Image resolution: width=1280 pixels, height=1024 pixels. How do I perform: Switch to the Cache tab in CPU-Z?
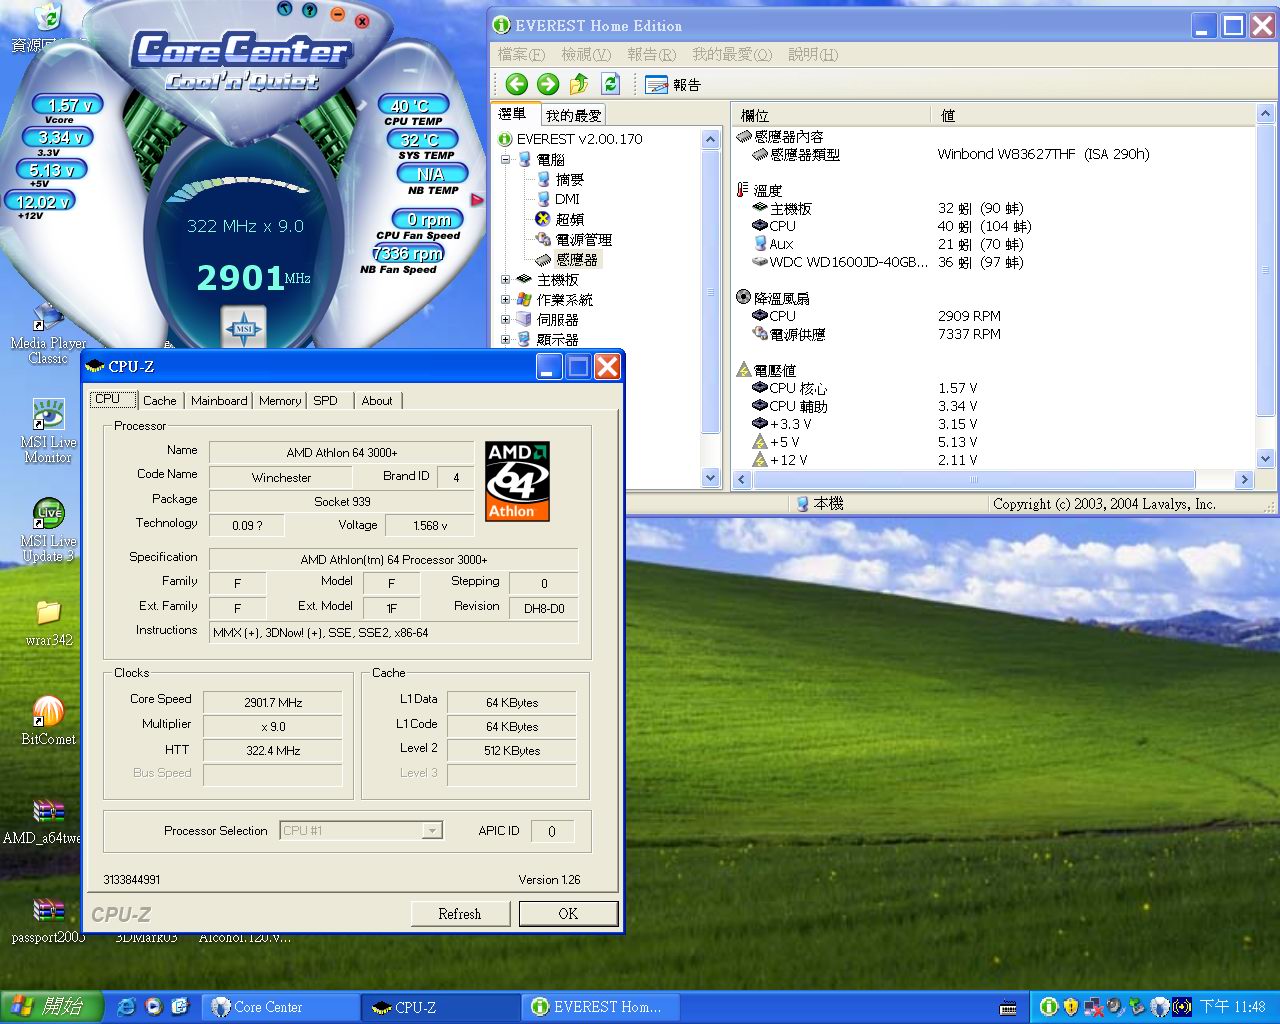click(159, 401)
